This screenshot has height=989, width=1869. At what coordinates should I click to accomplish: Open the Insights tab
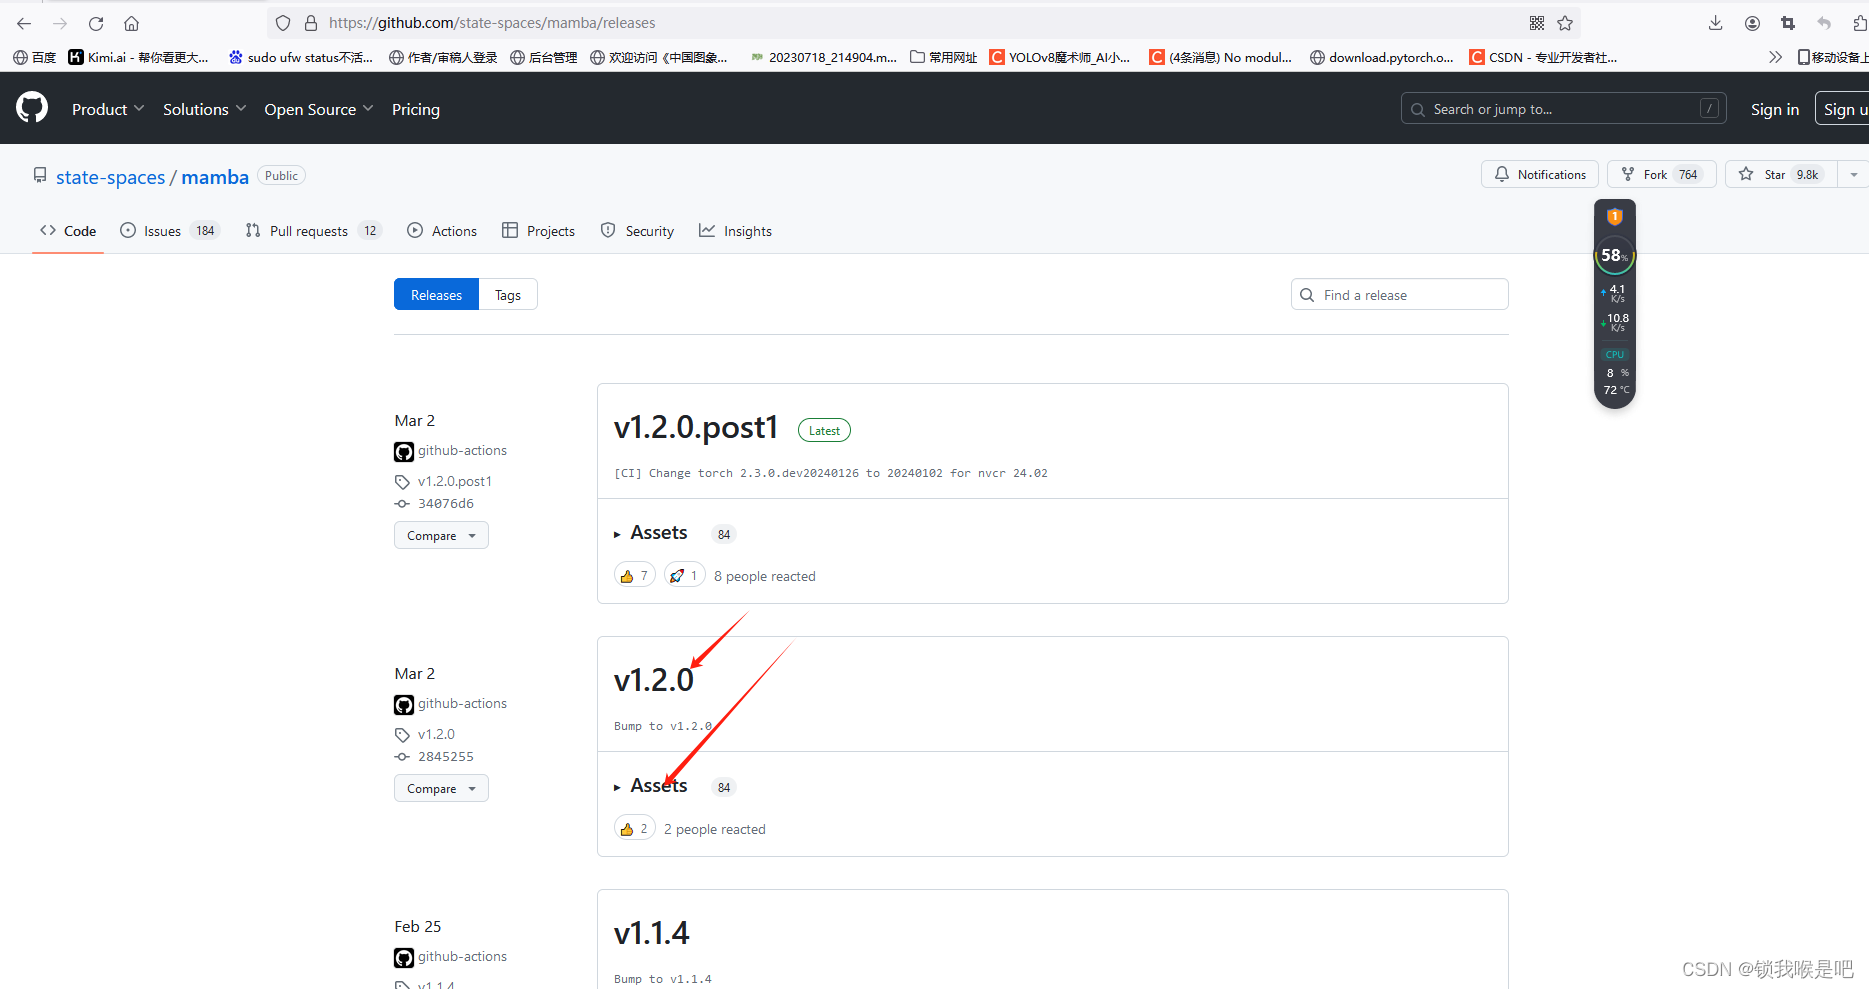[x=735, y=231]
